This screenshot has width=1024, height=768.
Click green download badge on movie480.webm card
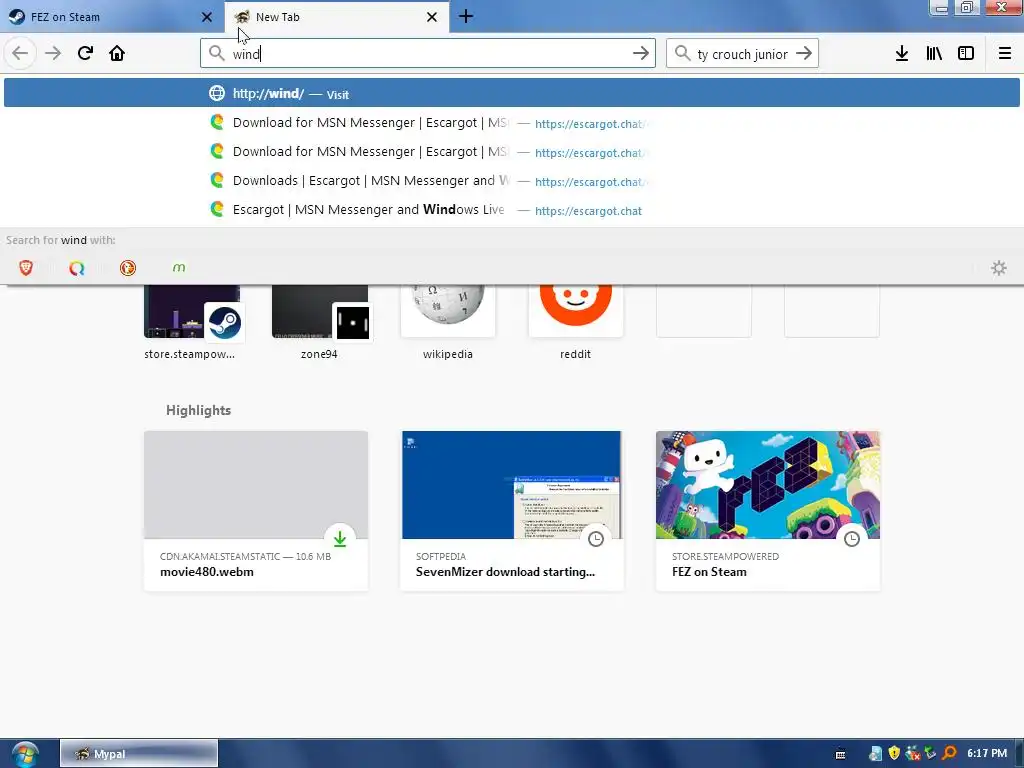click(340, 539)
